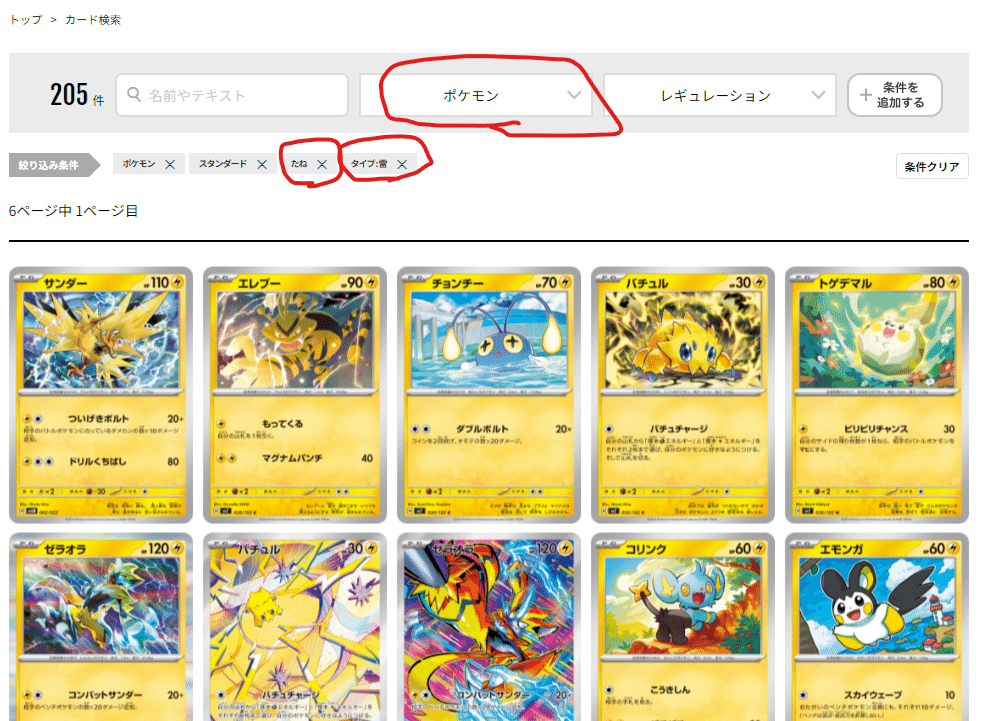Screen dimensions: 987x721
Task: Go to トップ breadcrumb link
Action: [x=26, y=20]
